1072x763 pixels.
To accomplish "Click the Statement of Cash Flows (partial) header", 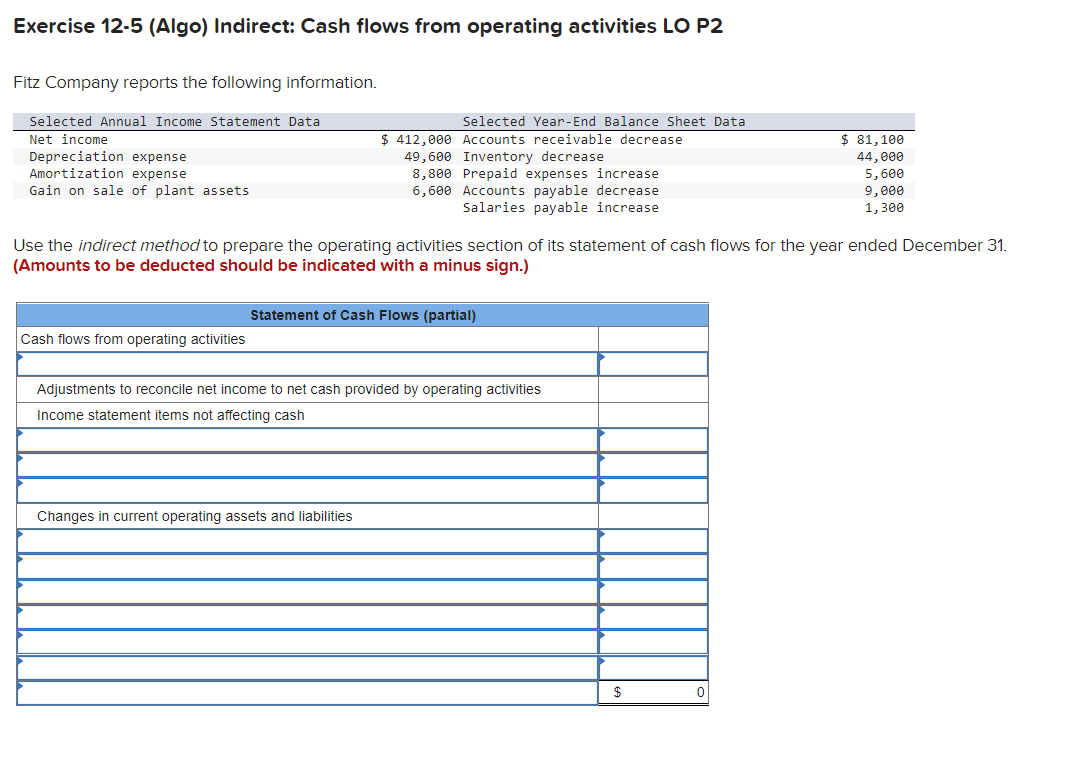I will click(x=362, y=314).
